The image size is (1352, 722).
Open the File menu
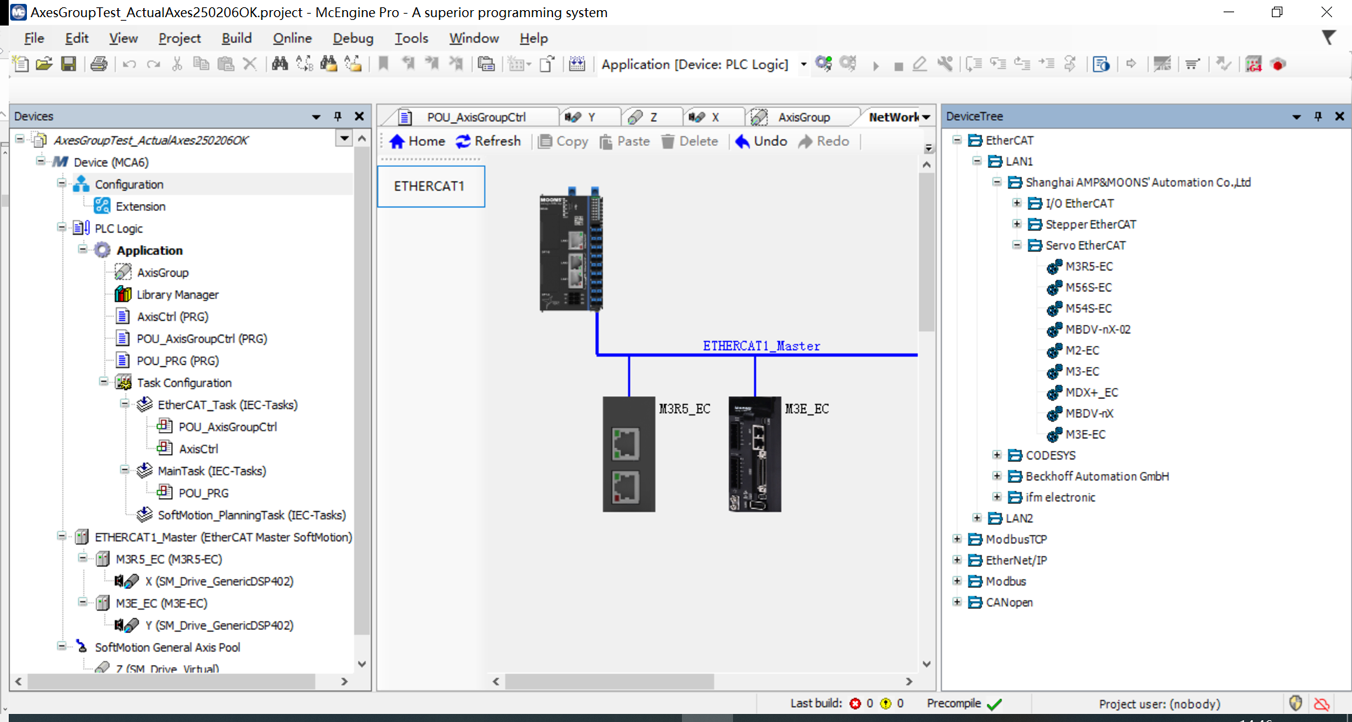(34, 38)
